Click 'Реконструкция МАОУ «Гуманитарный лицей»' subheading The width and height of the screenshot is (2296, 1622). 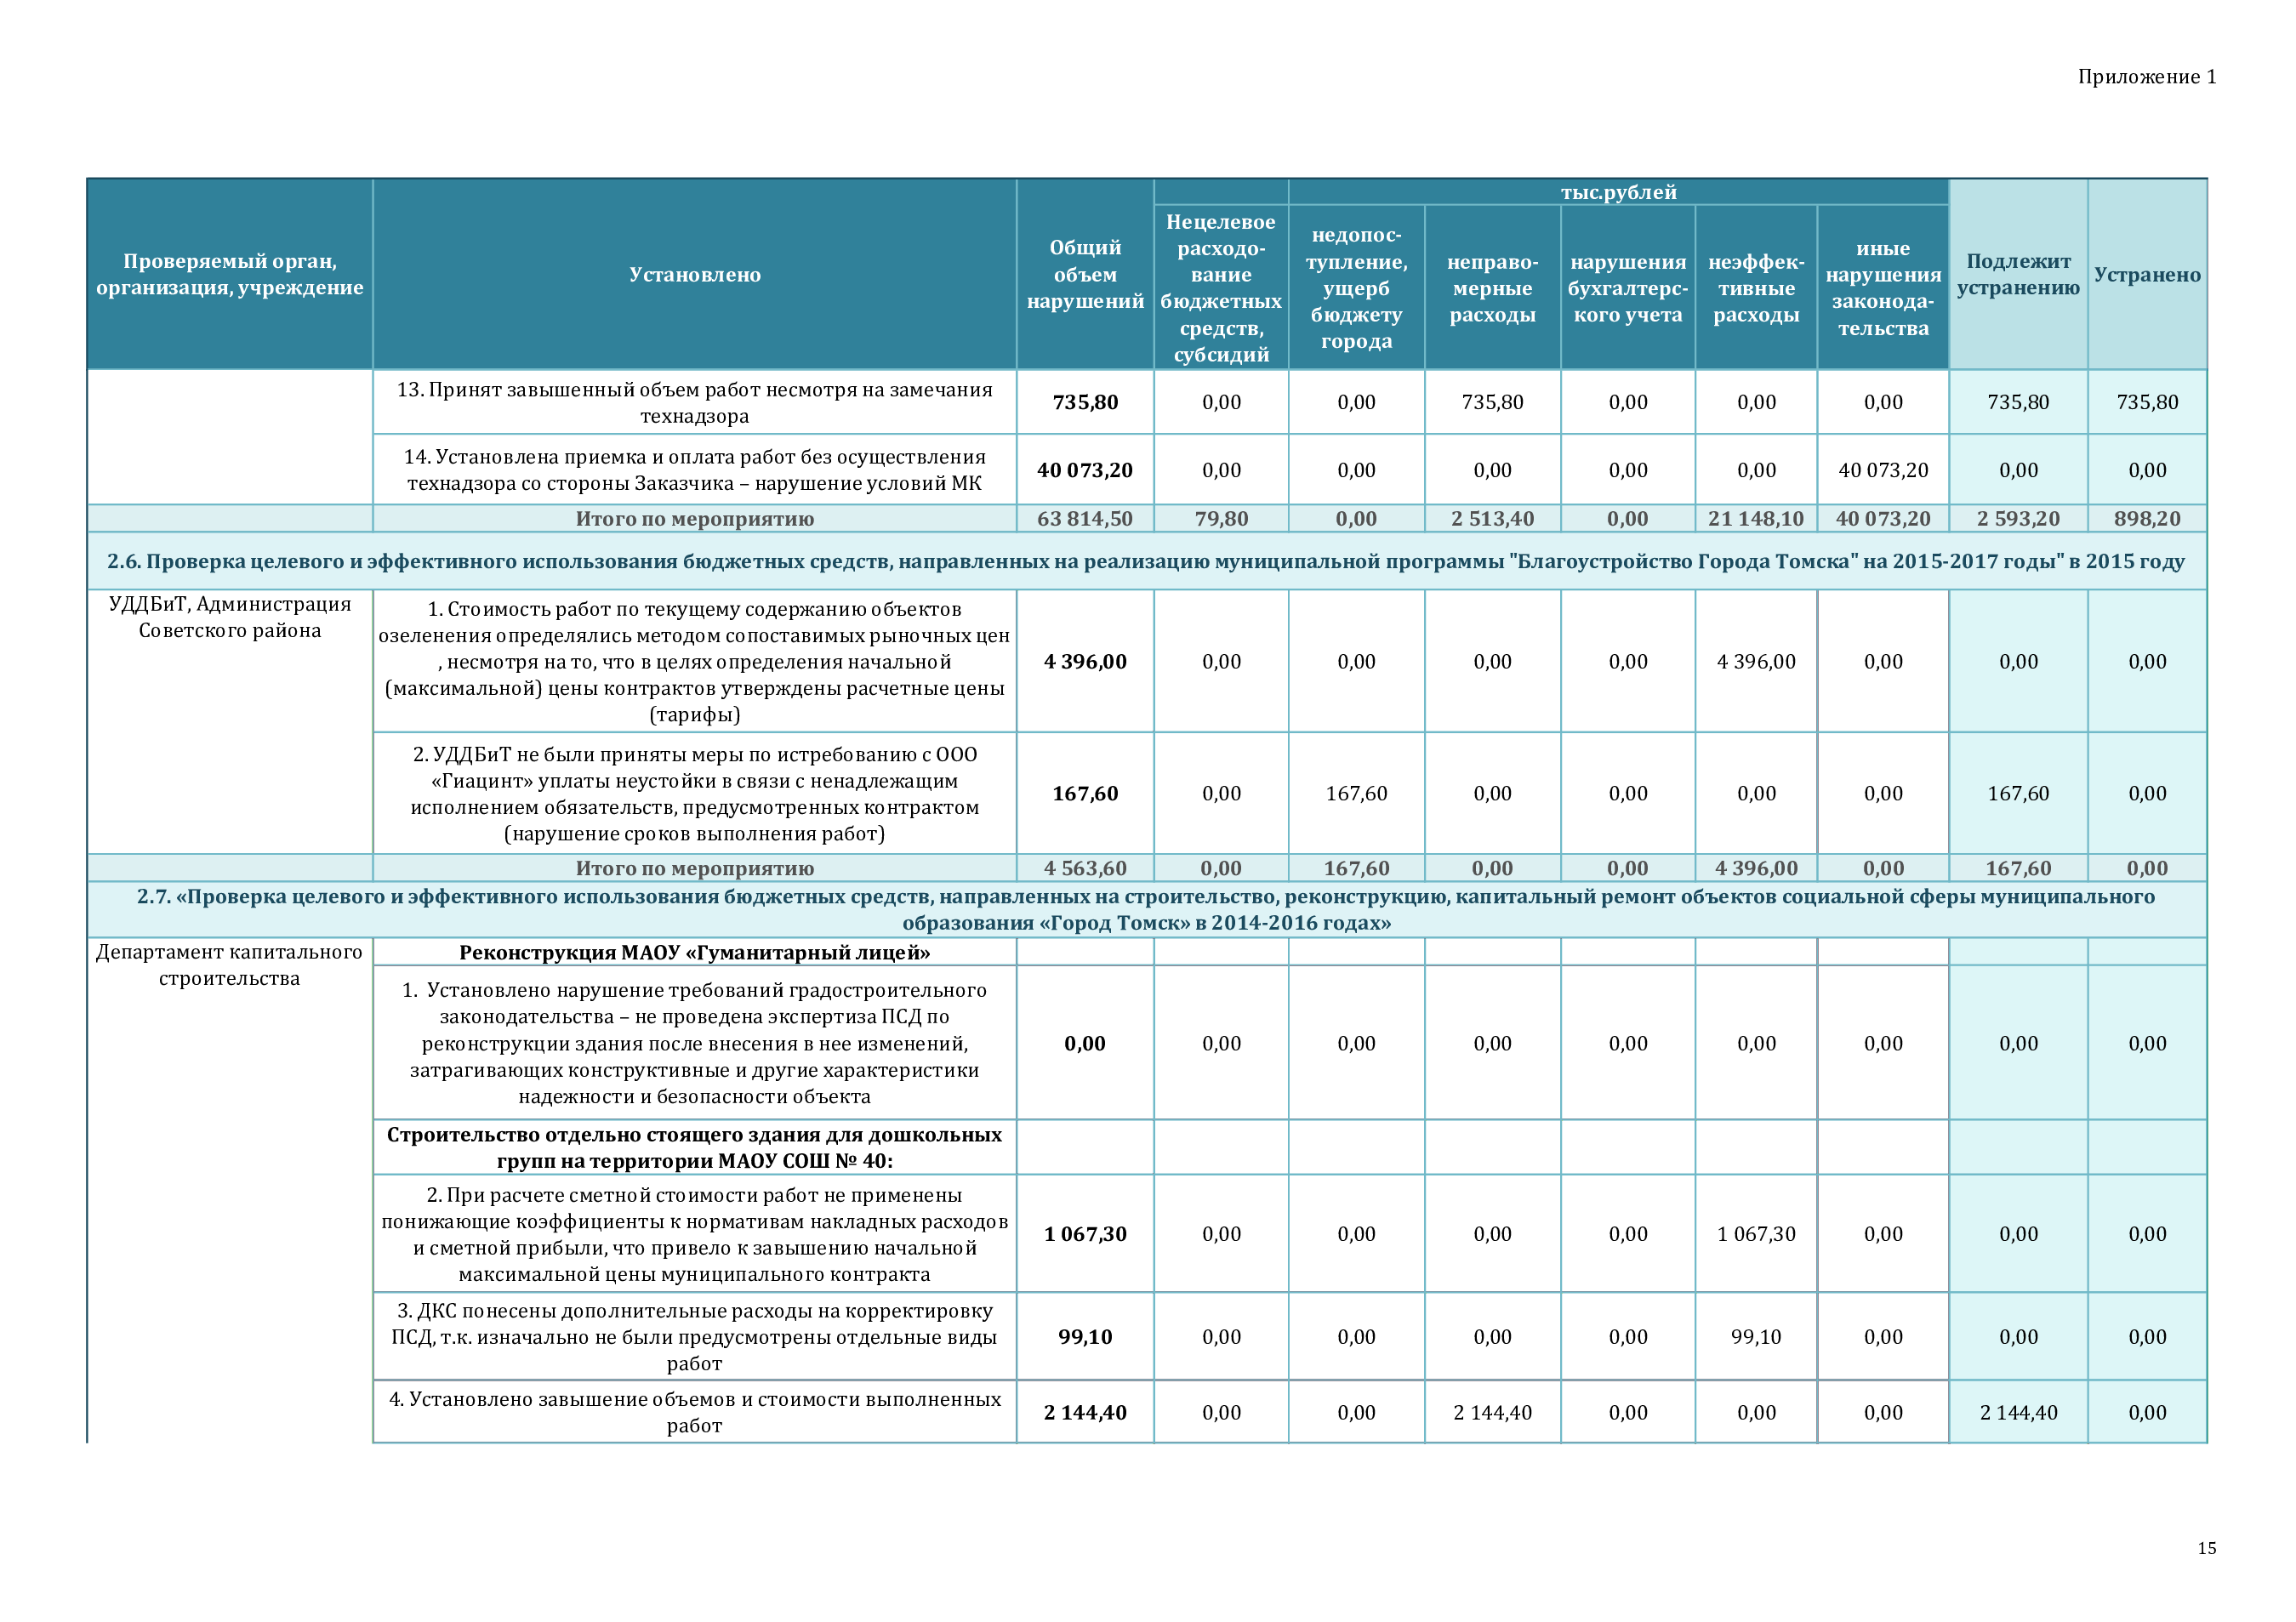(694, 953)
